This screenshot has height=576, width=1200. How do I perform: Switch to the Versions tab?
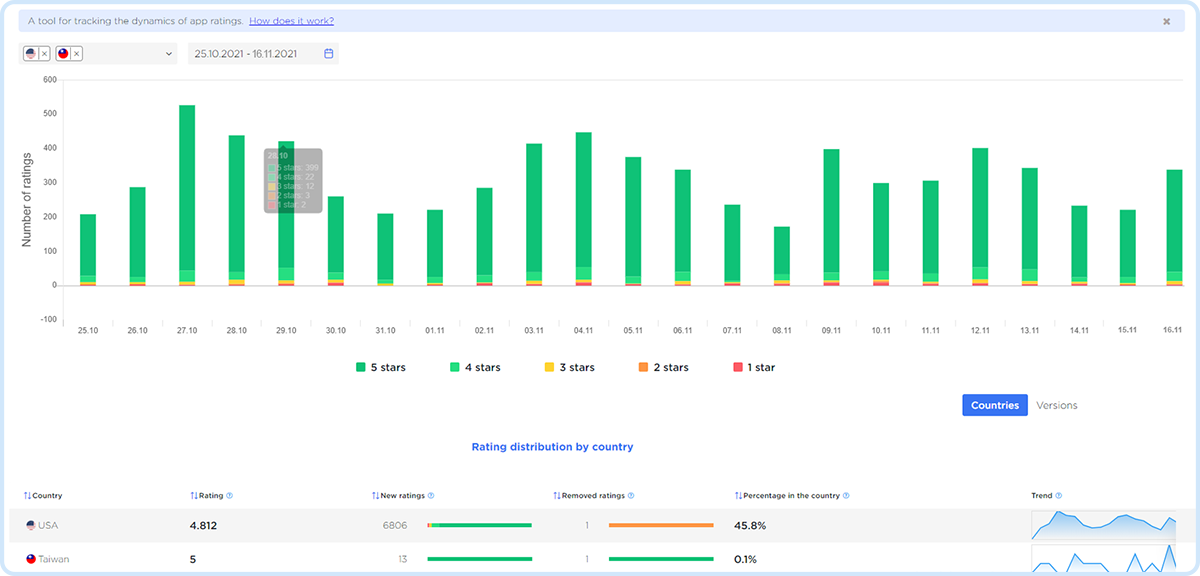1057,405
